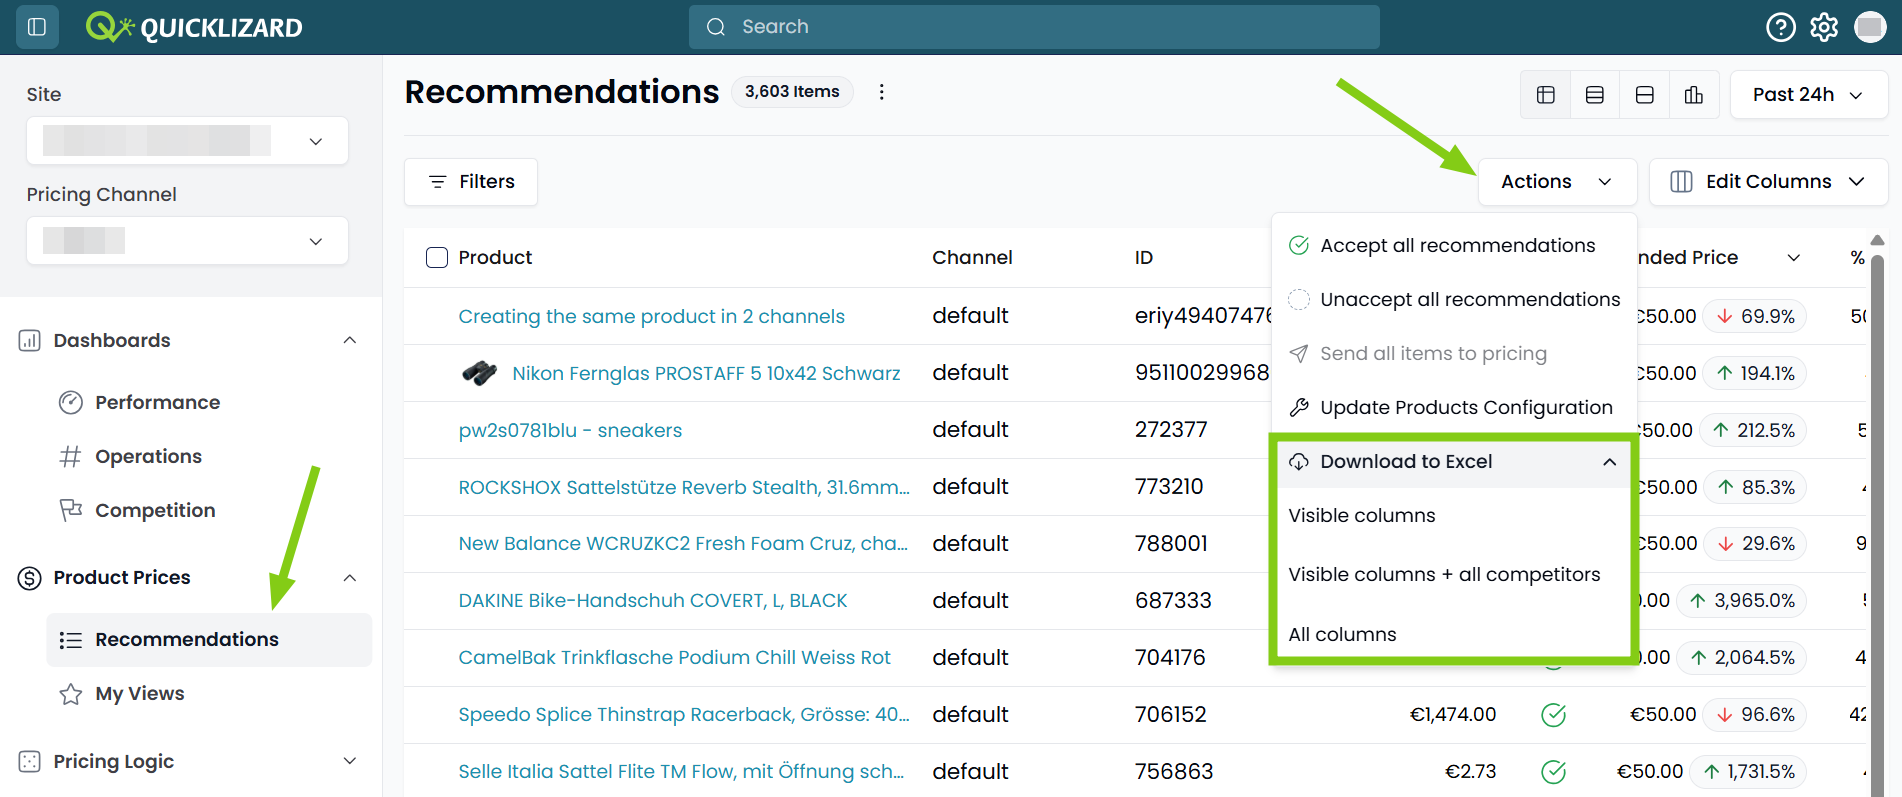Collapse the Product Prices section

(350, 577)
